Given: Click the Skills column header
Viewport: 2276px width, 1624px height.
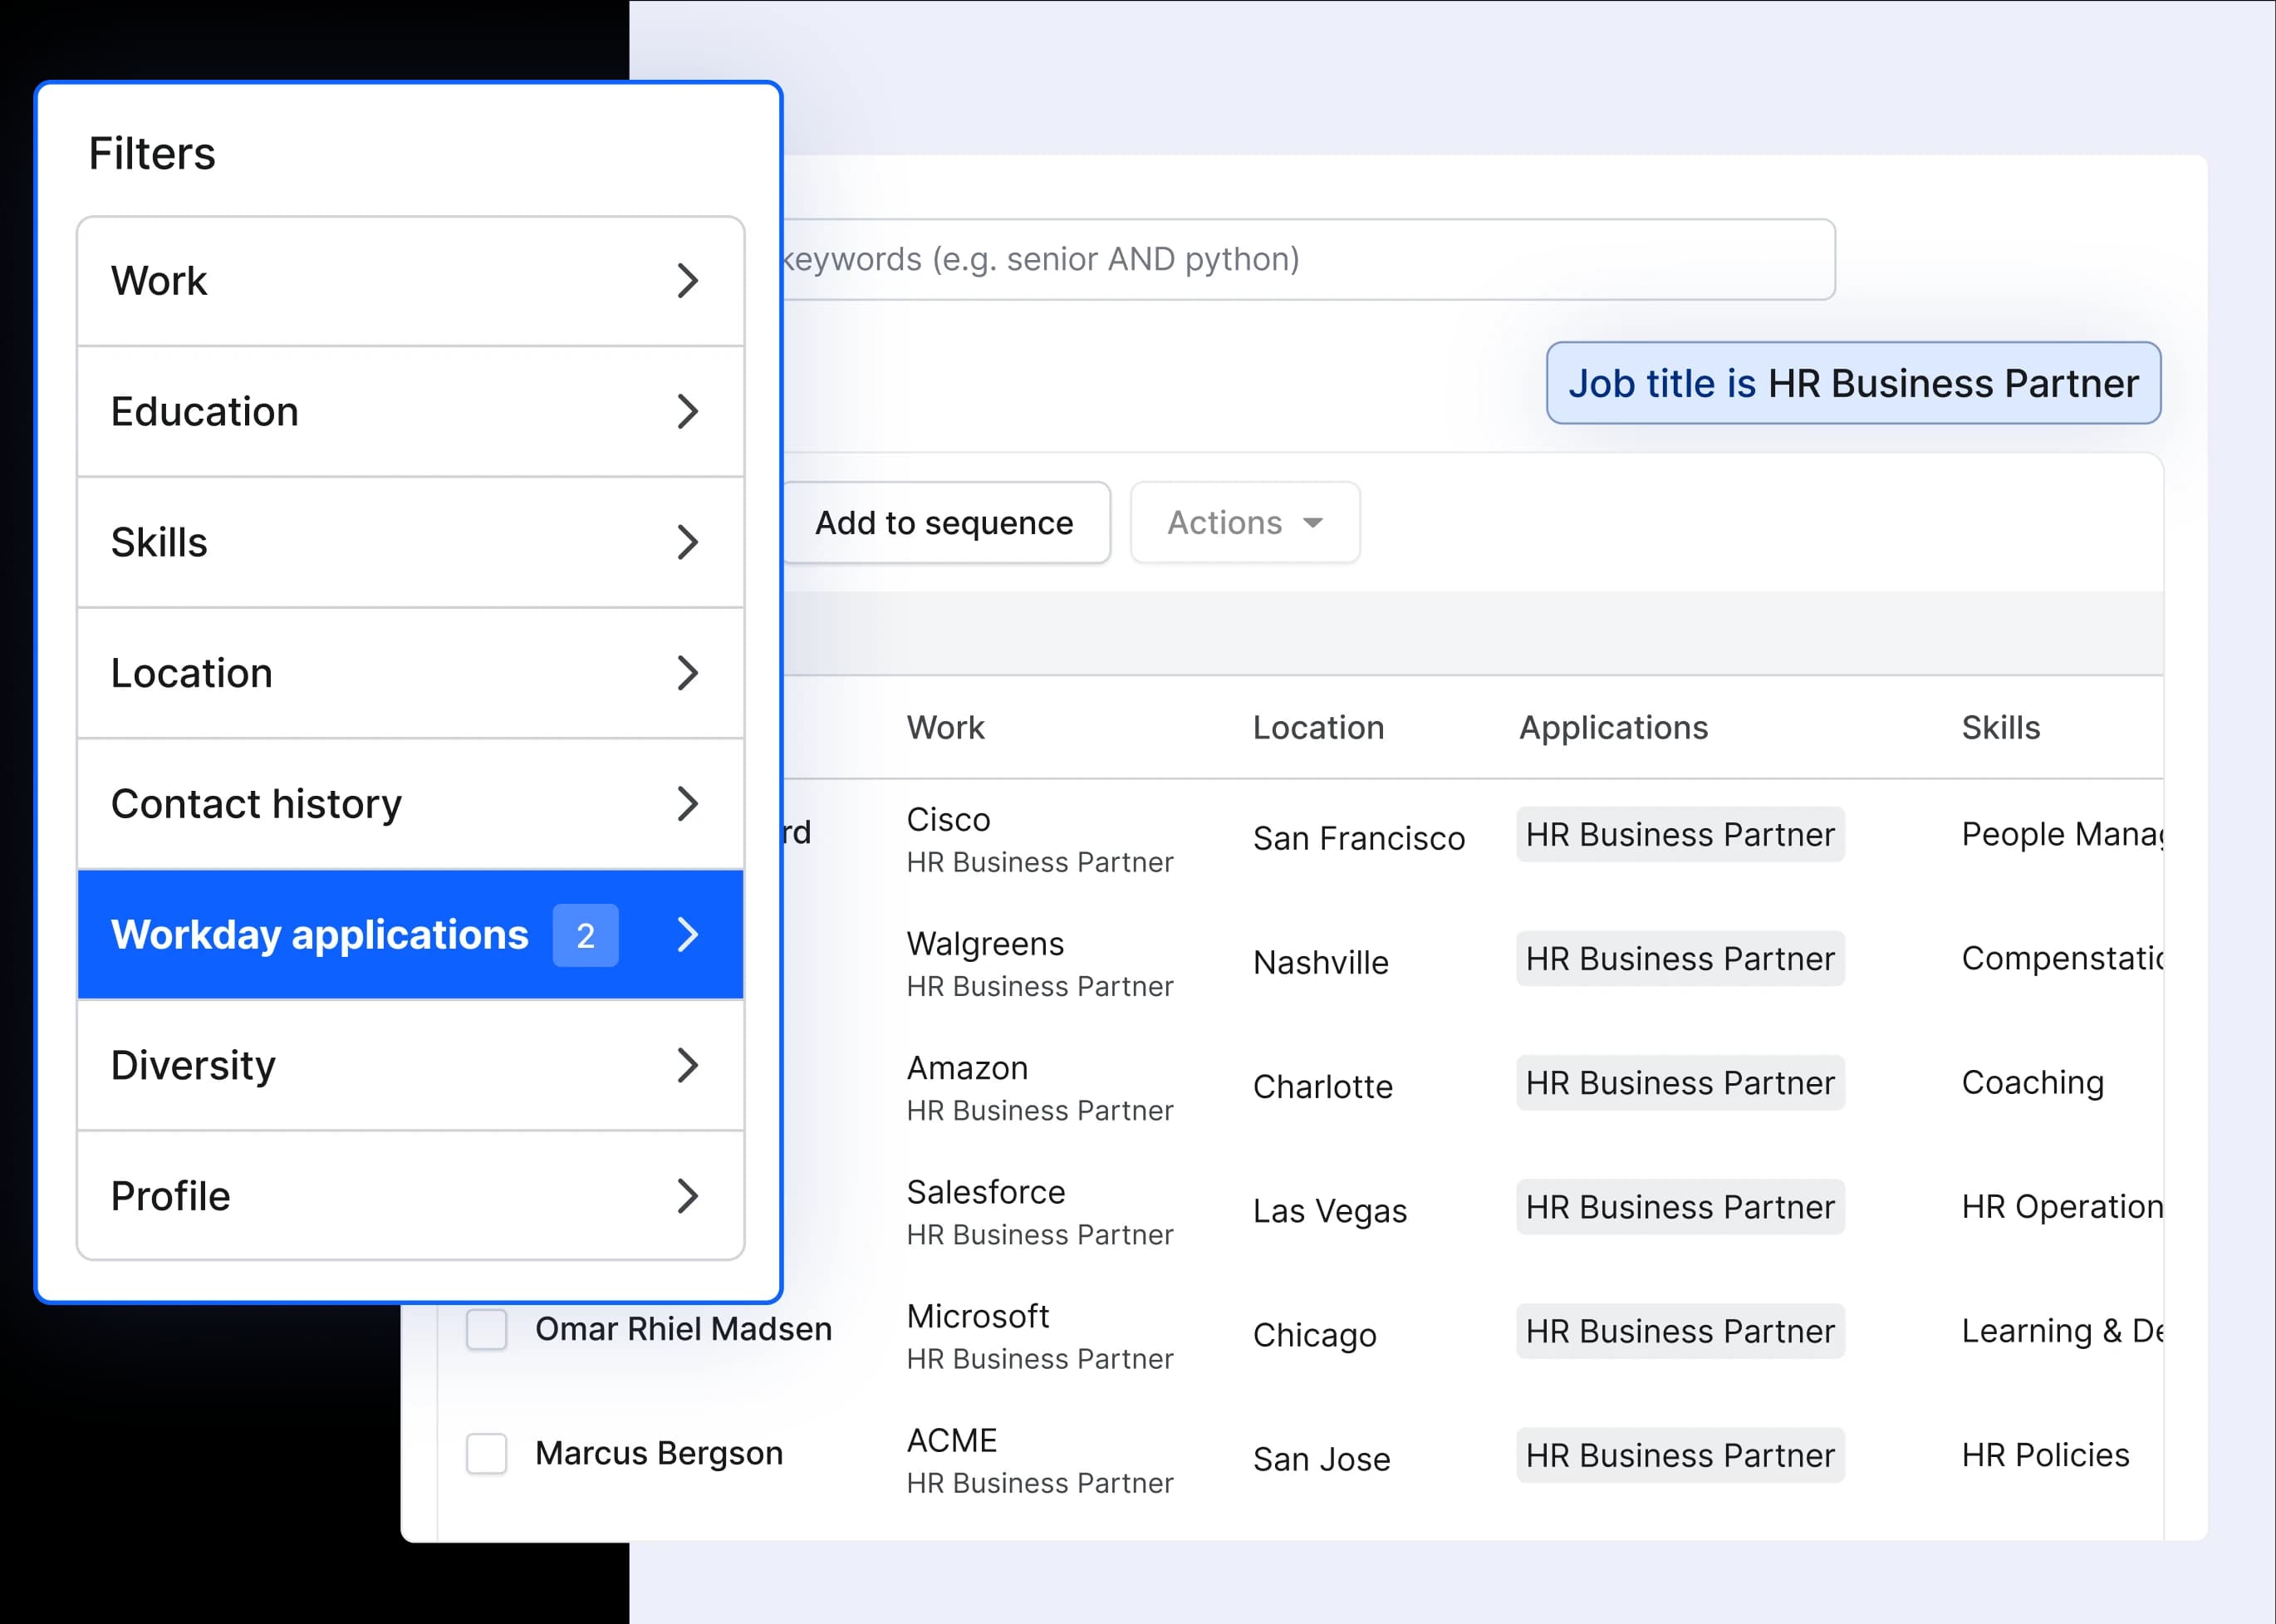Looking at the screenshot, I should click(x=2000, y=727).
